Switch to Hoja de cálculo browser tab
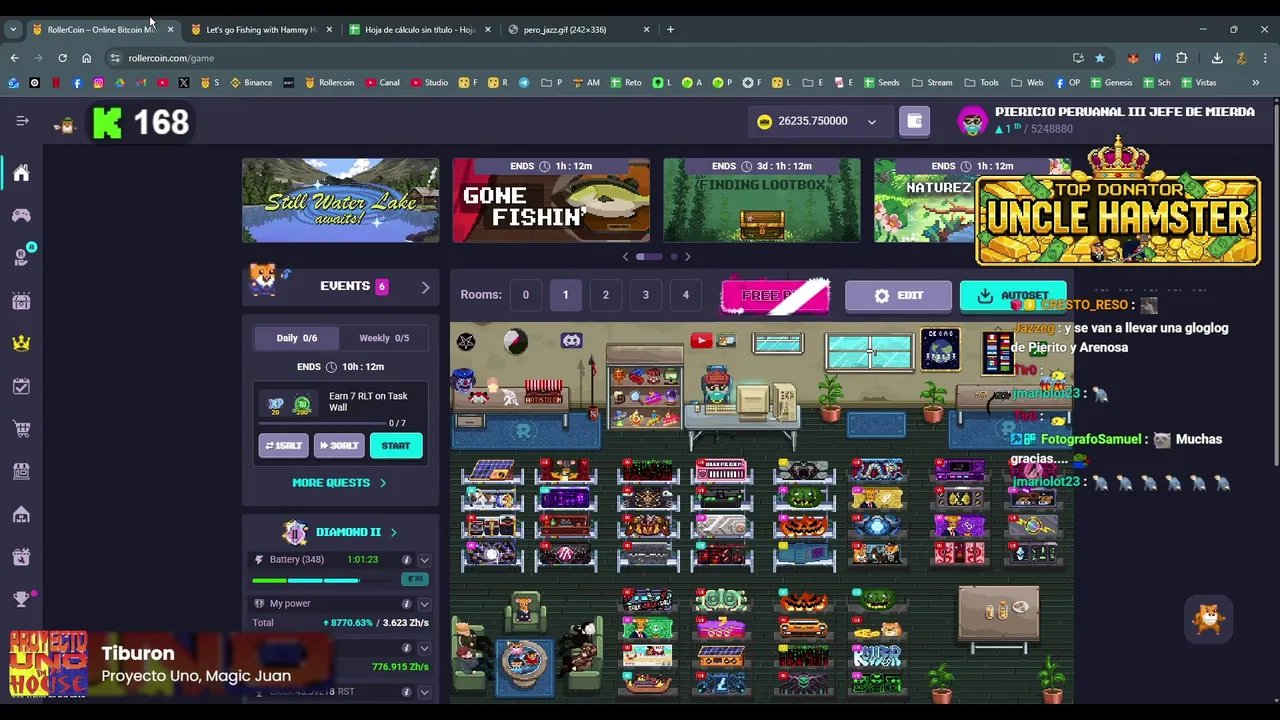This screenshot has height=720, width=1280. (x=420, y=29)
